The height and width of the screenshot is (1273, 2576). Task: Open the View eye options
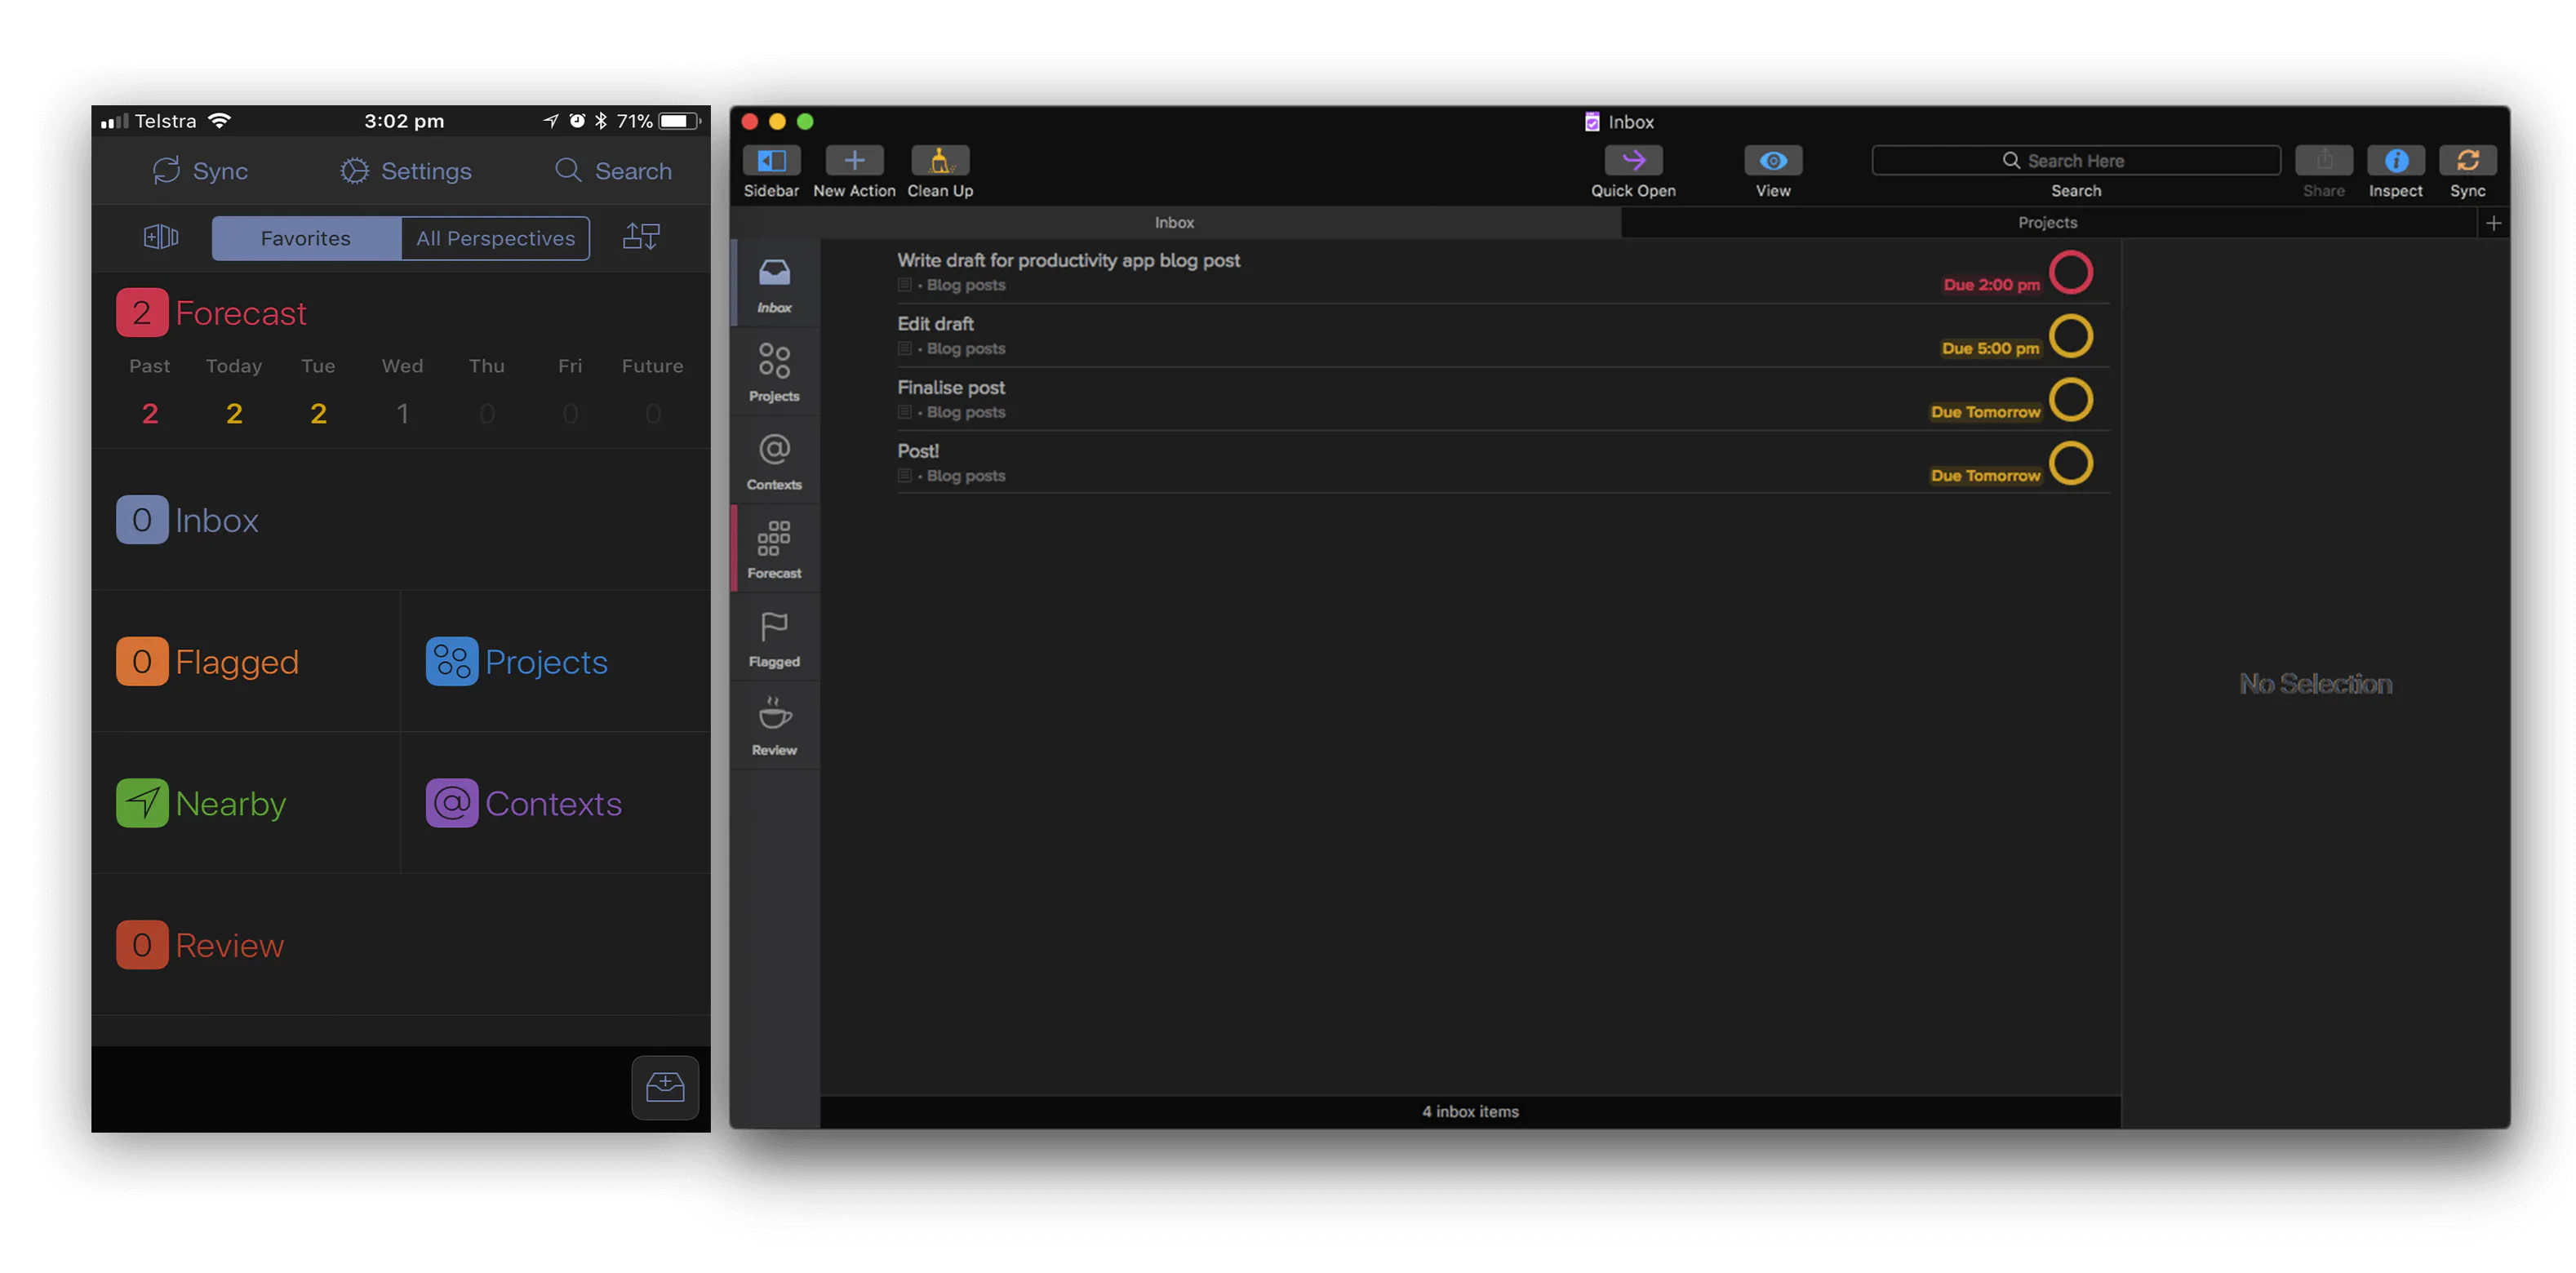1773,160
